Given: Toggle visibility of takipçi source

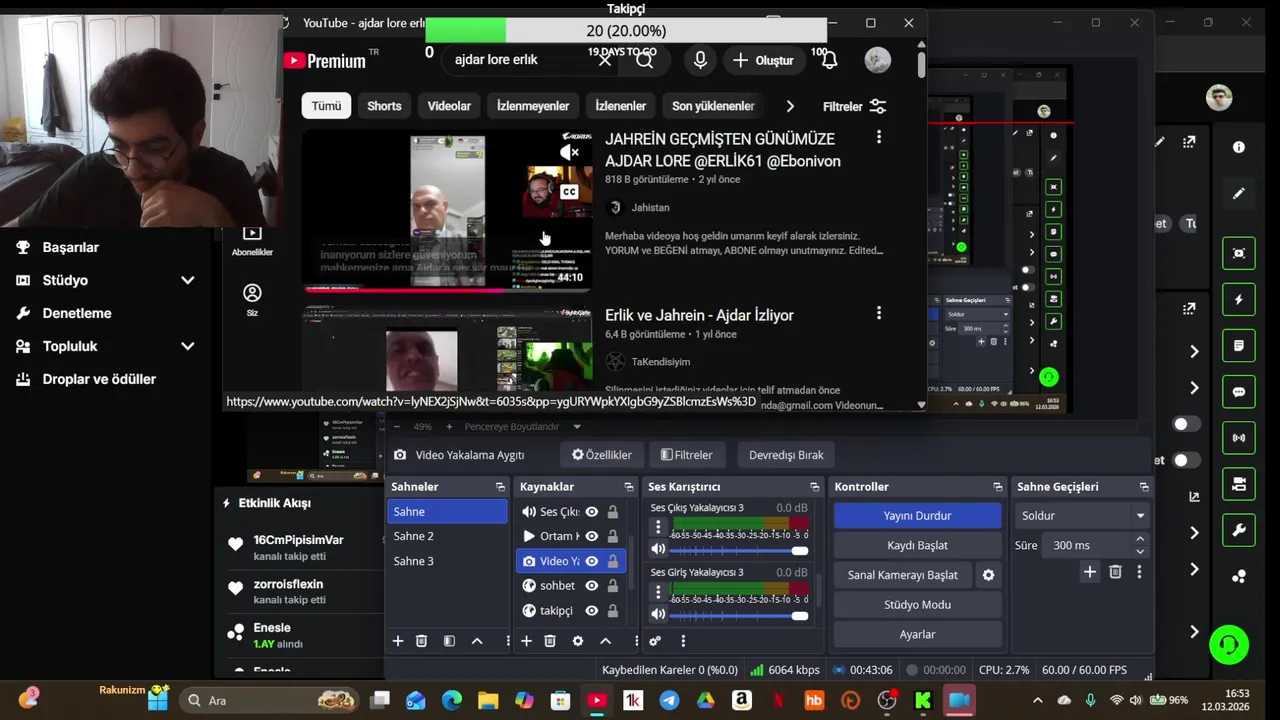Looking at the screenshot, I should tap(592, 611).
